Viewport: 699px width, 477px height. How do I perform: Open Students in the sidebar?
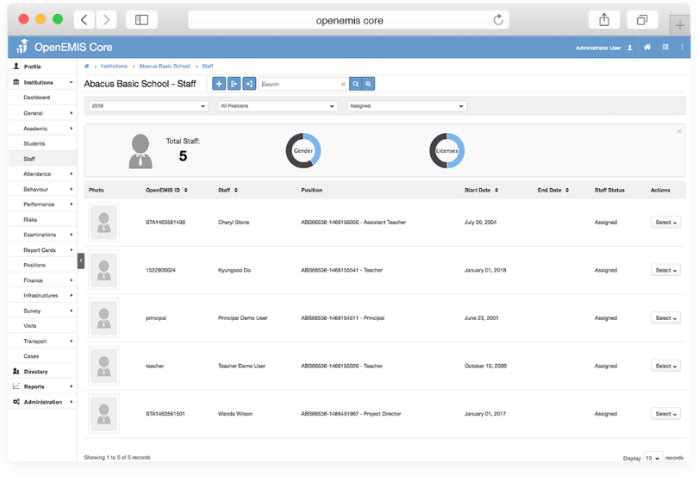(x=43, y=144)
